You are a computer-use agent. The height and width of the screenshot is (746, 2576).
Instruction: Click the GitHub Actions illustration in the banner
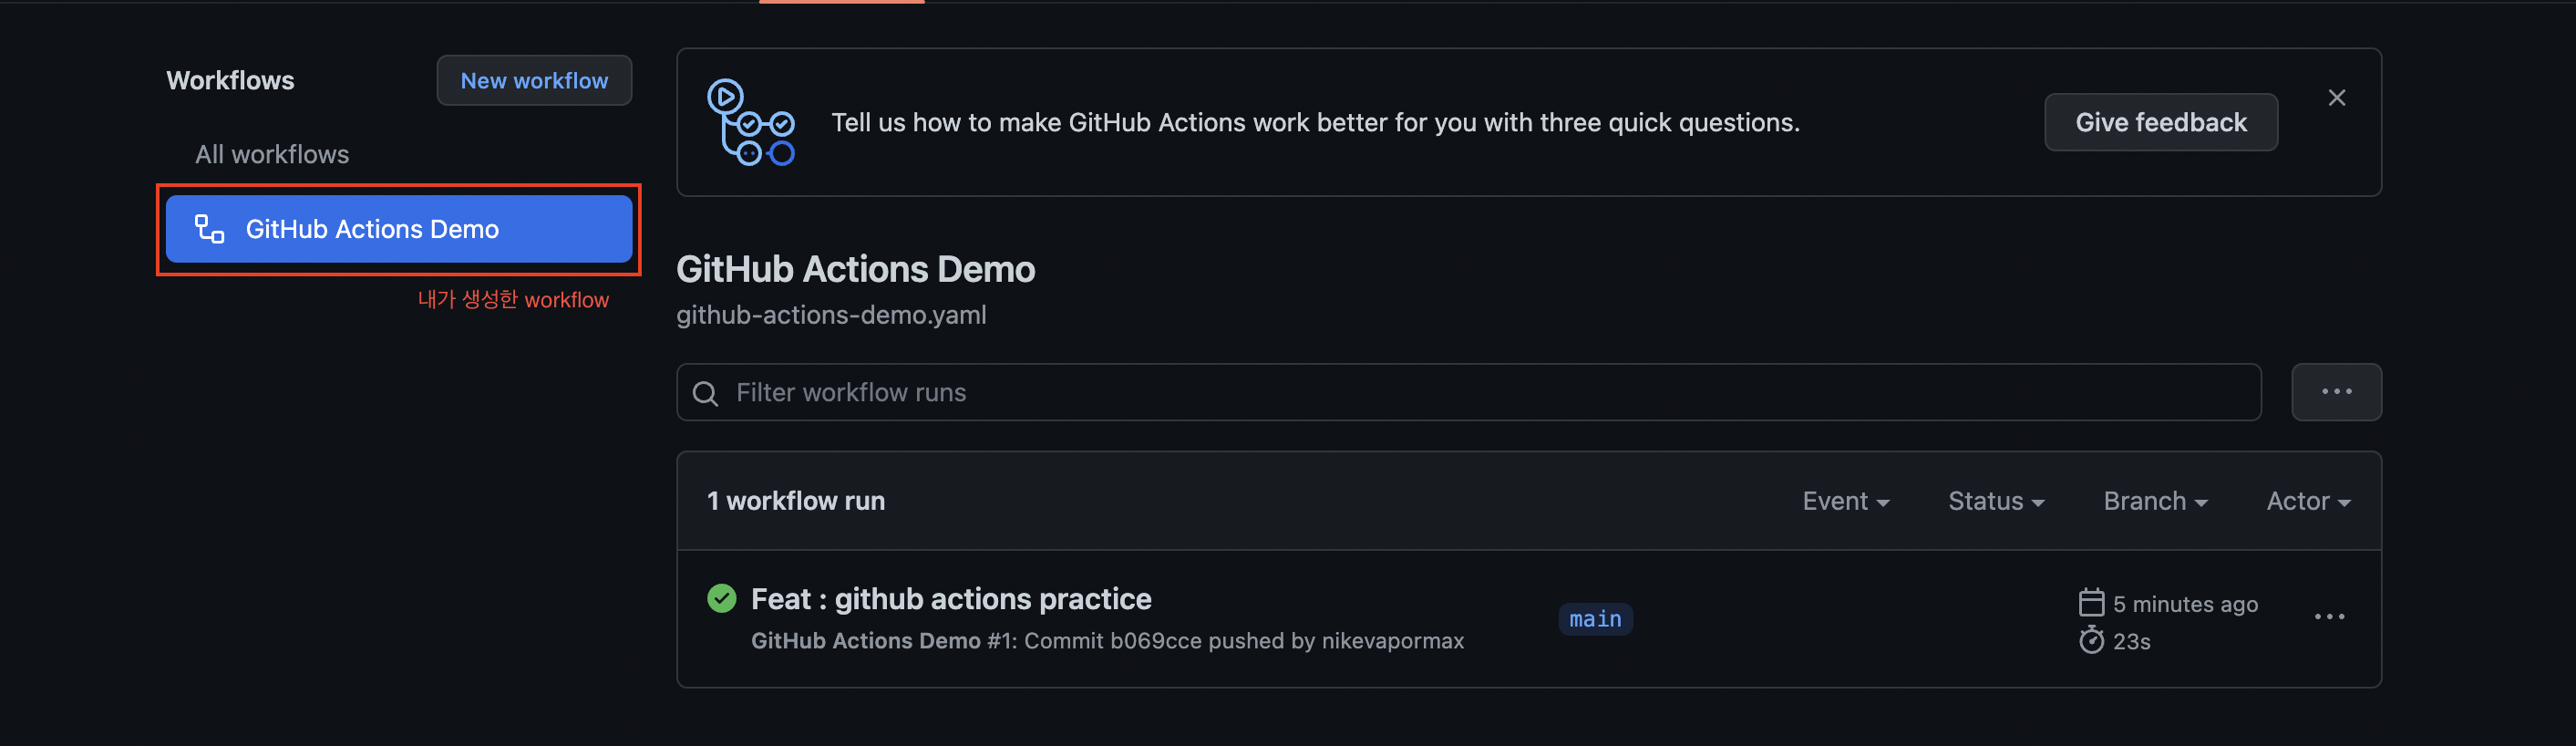point(751,122)
